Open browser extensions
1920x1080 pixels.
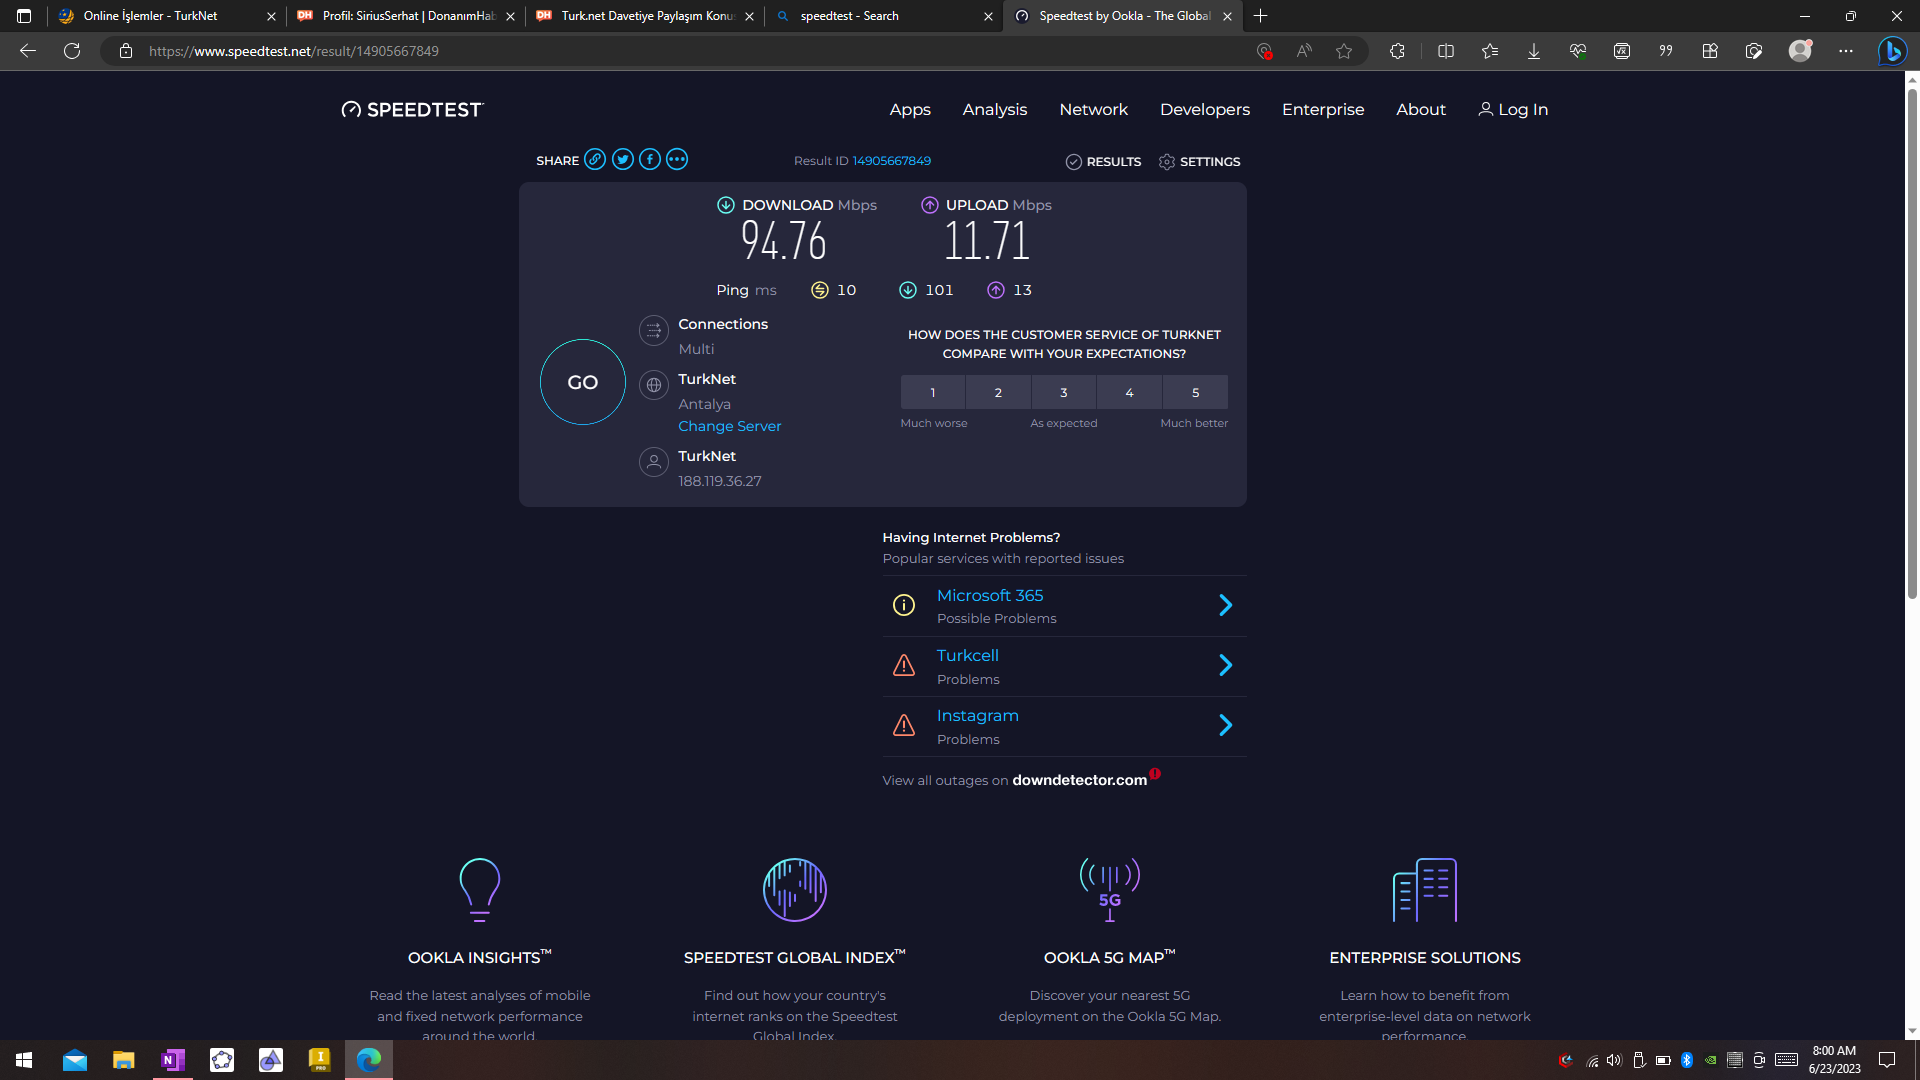pos(1397,51)
